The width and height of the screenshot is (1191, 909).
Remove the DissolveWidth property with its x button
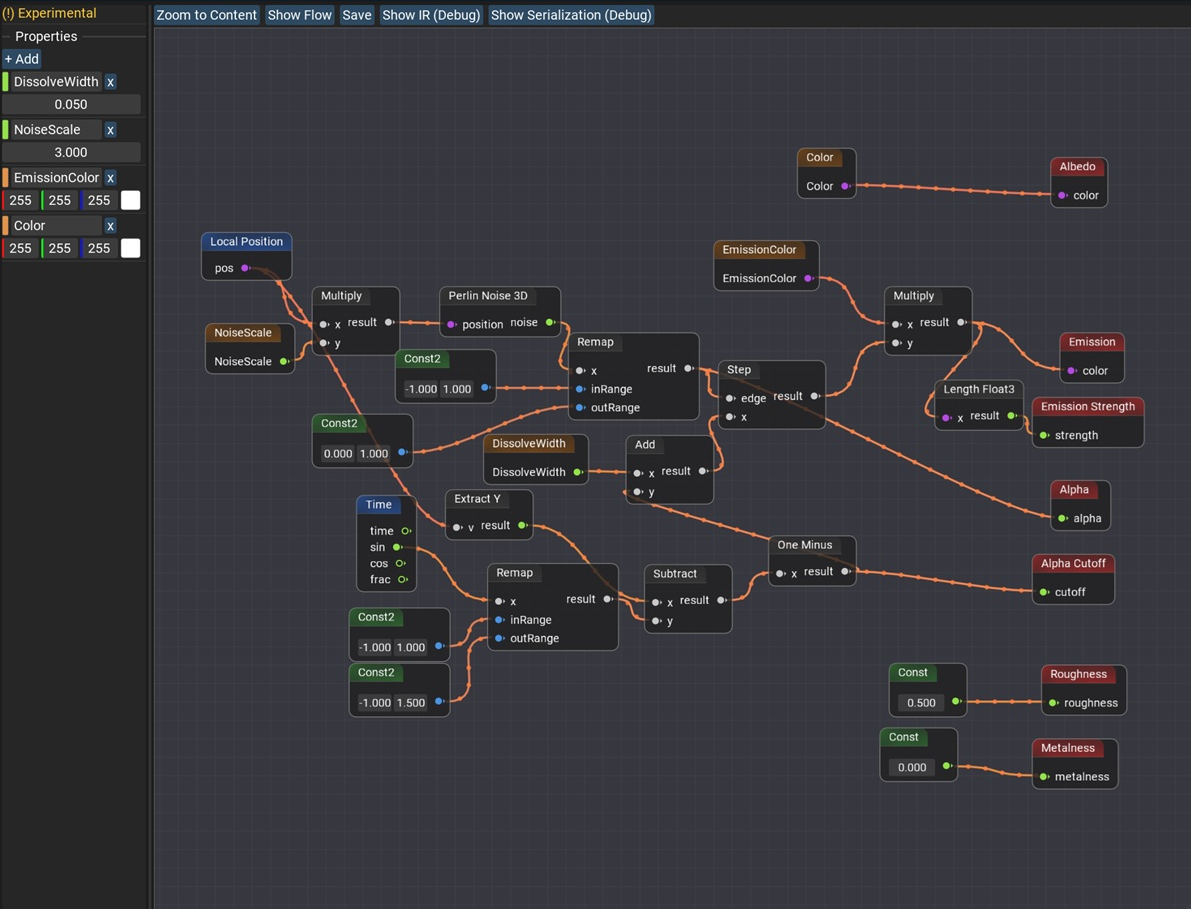click(110, 82)
